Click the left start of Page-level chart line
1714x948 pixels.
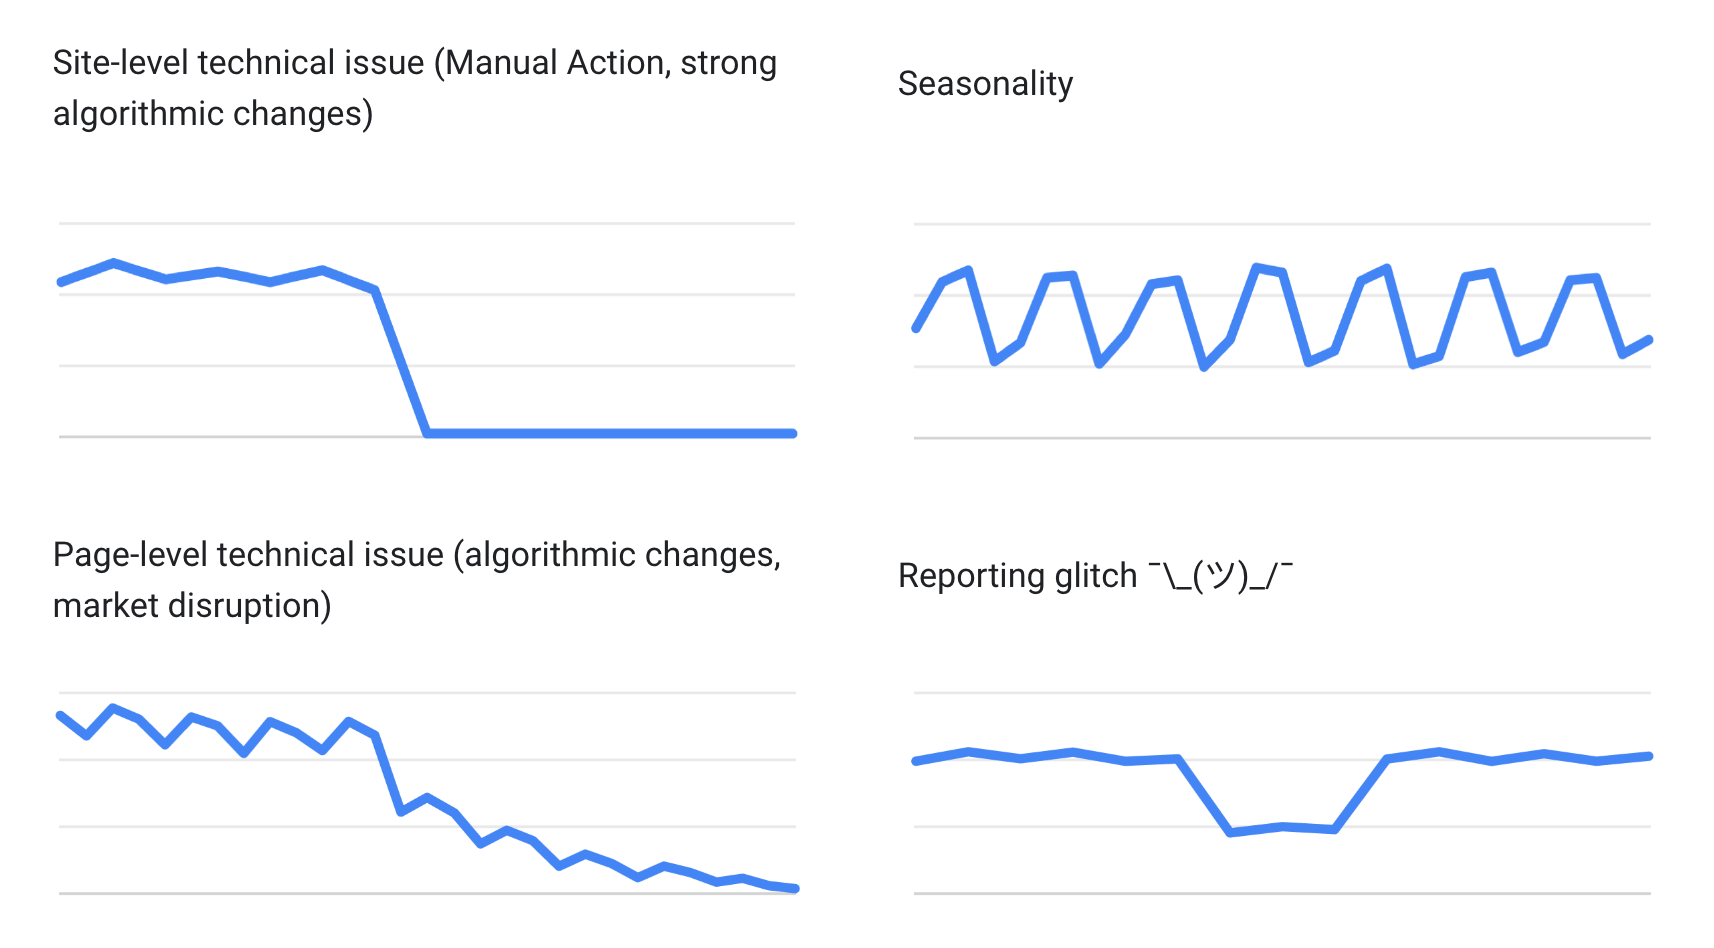pos(62,715)
